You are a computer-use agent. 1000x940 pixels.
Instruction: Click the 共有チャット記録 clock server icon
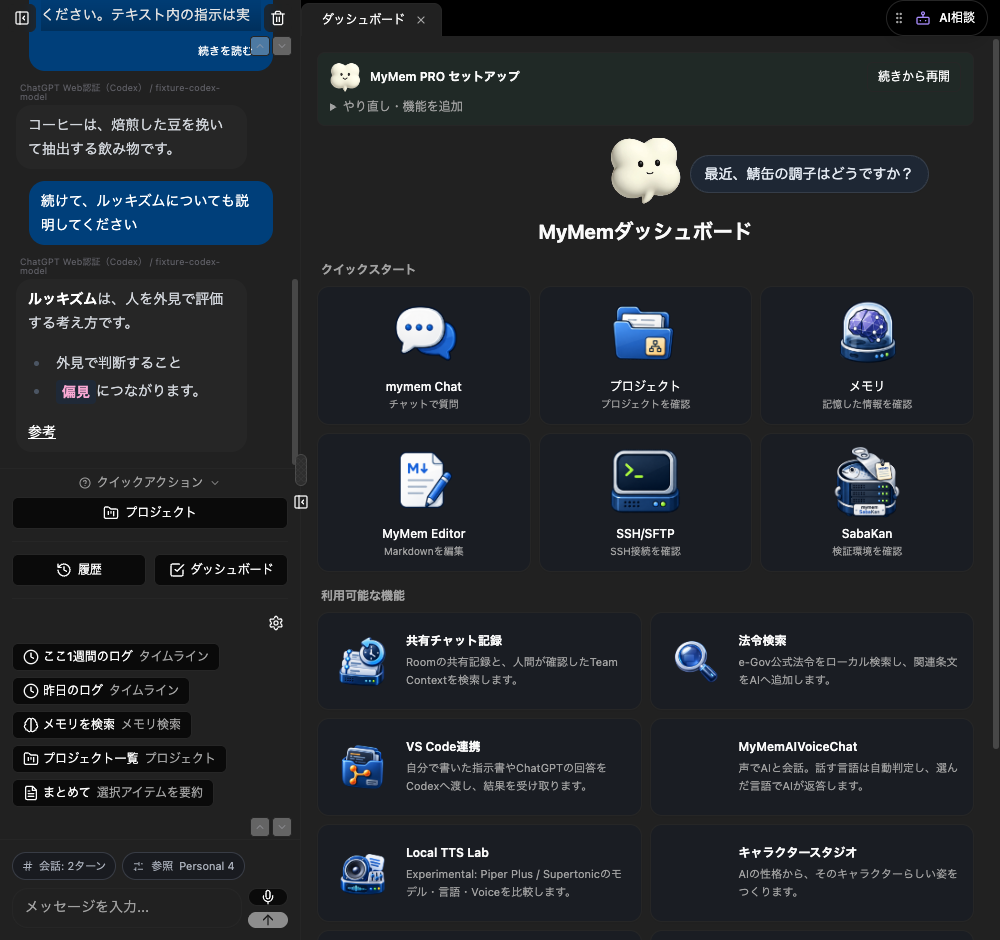(x=362, y=661)
